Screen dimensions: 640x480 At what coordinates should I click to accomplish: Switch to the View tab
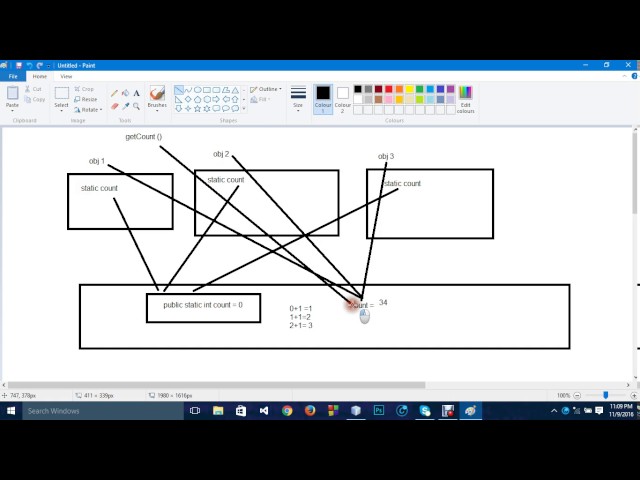(x=66, y=76)
